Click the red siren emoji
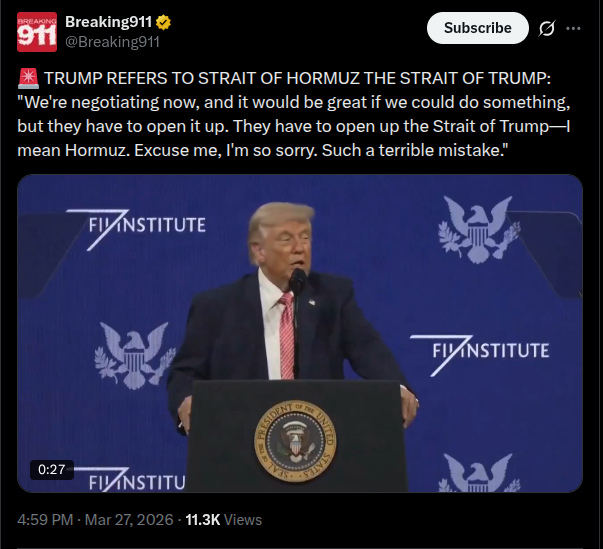 (28, 78)
